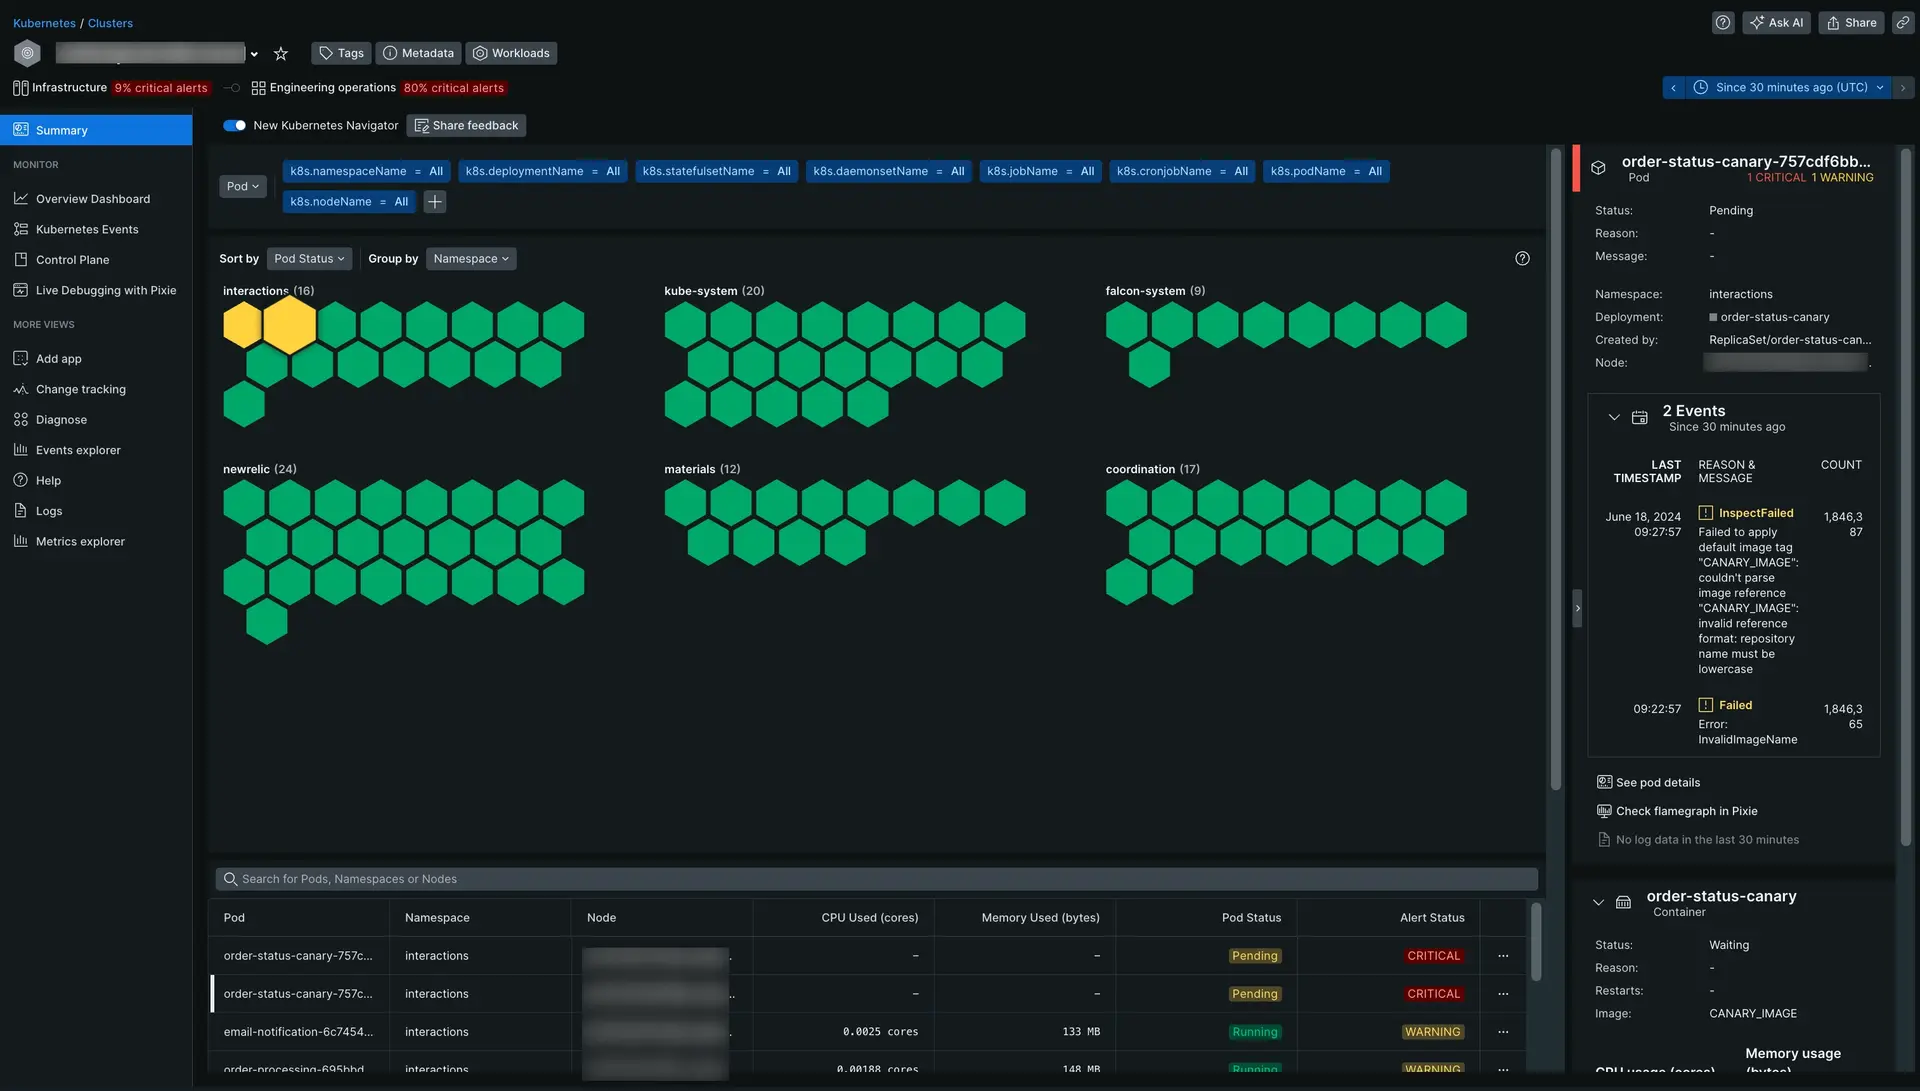Open the Workloads tab
The height and width of the screenshot is (1091, 1920).
coord(511,54)
